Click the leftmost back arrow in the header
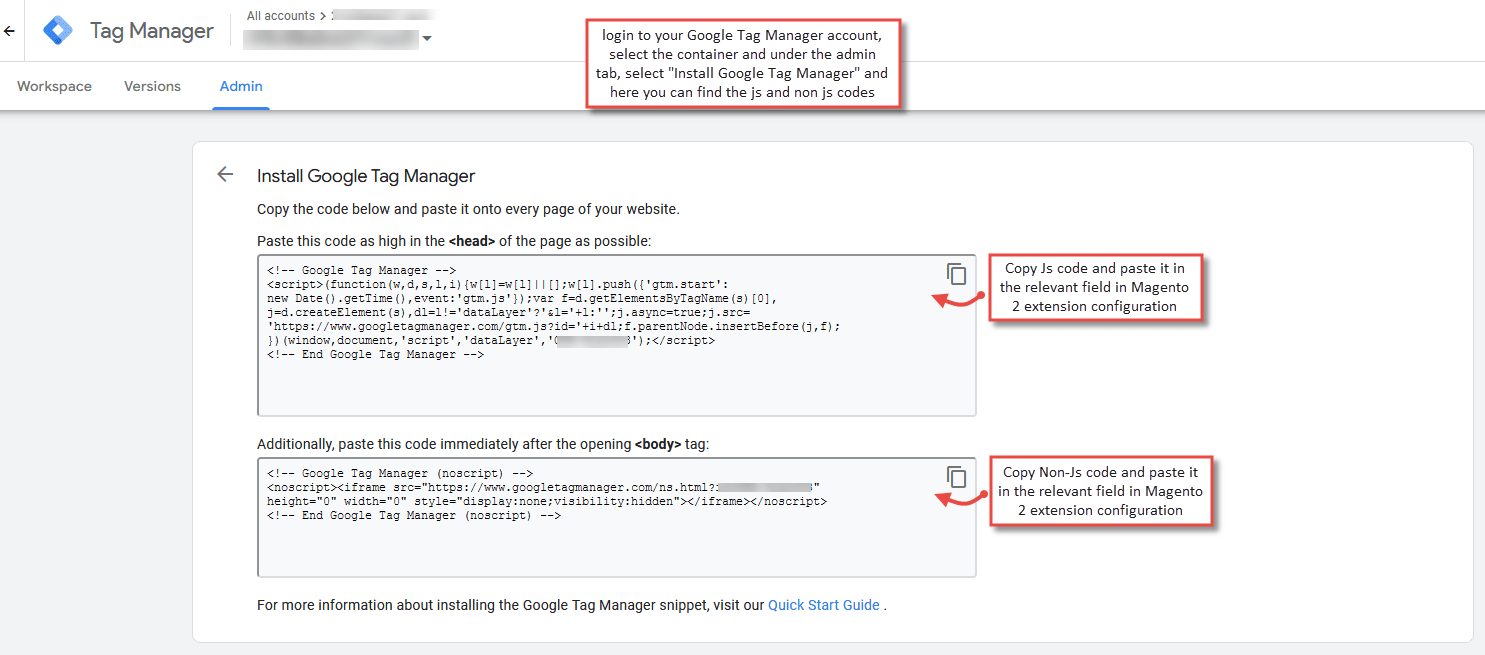1485x655 pixels. pos(10,30)
